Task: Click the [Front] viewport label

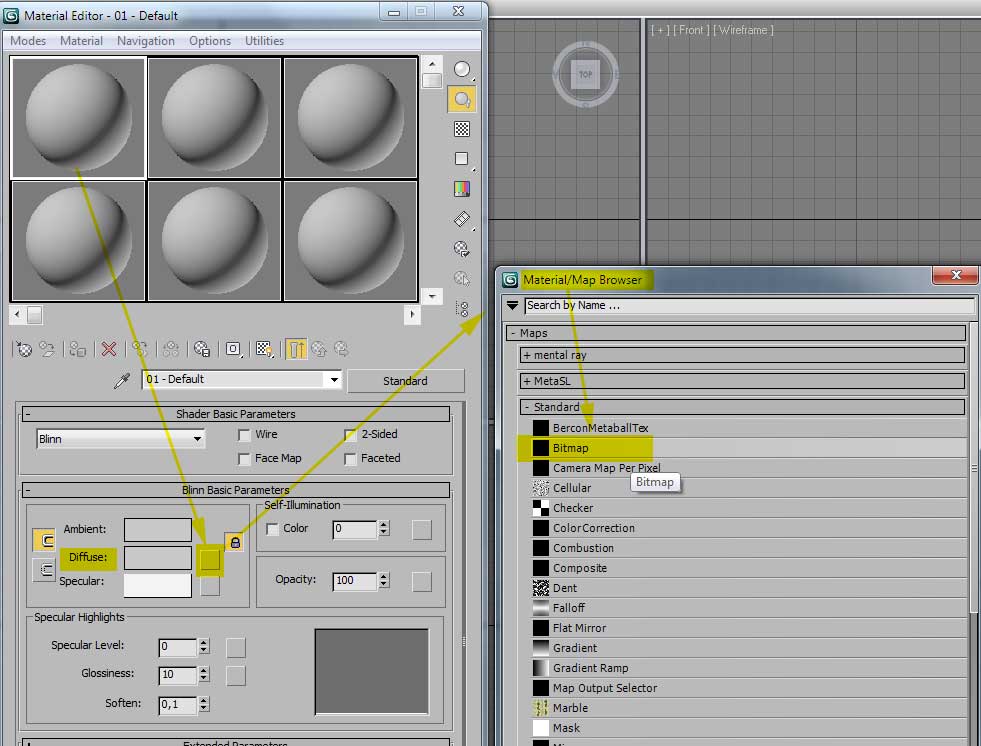Action: (x=691, y=30)
